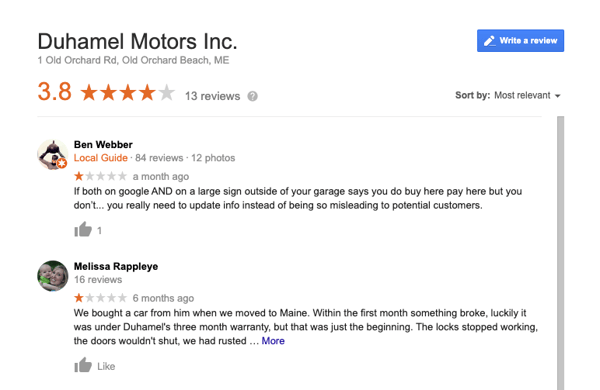Click the 13 reviews count text

212,96
